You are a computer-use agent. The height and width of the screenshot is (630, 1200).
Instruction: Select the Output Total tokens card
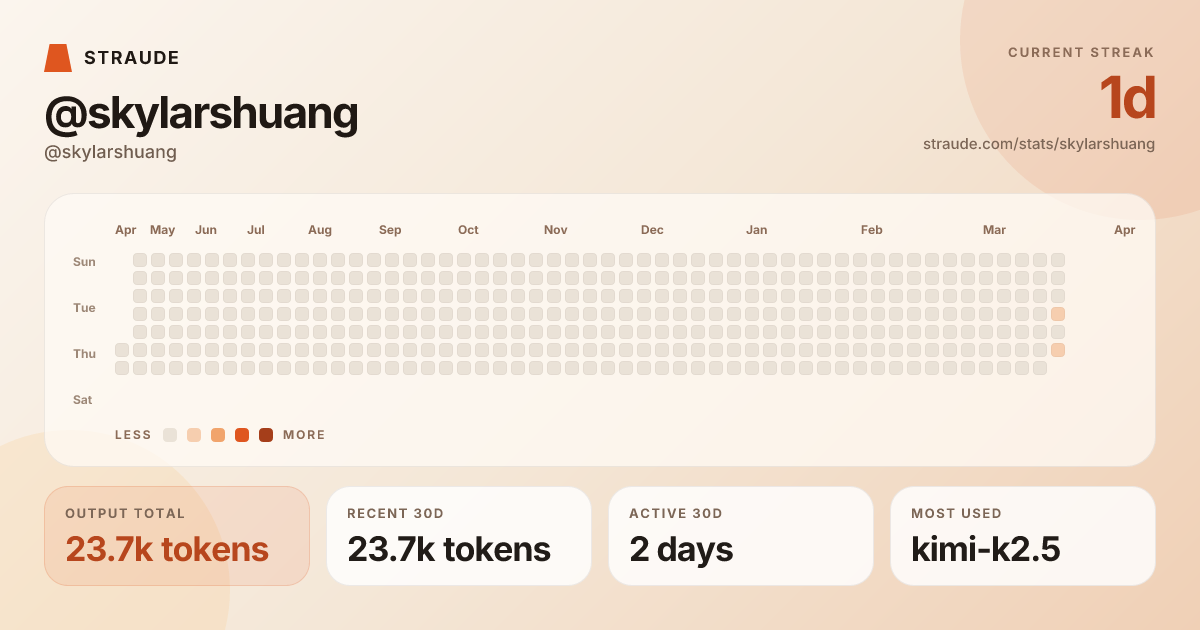pos(177,536)
